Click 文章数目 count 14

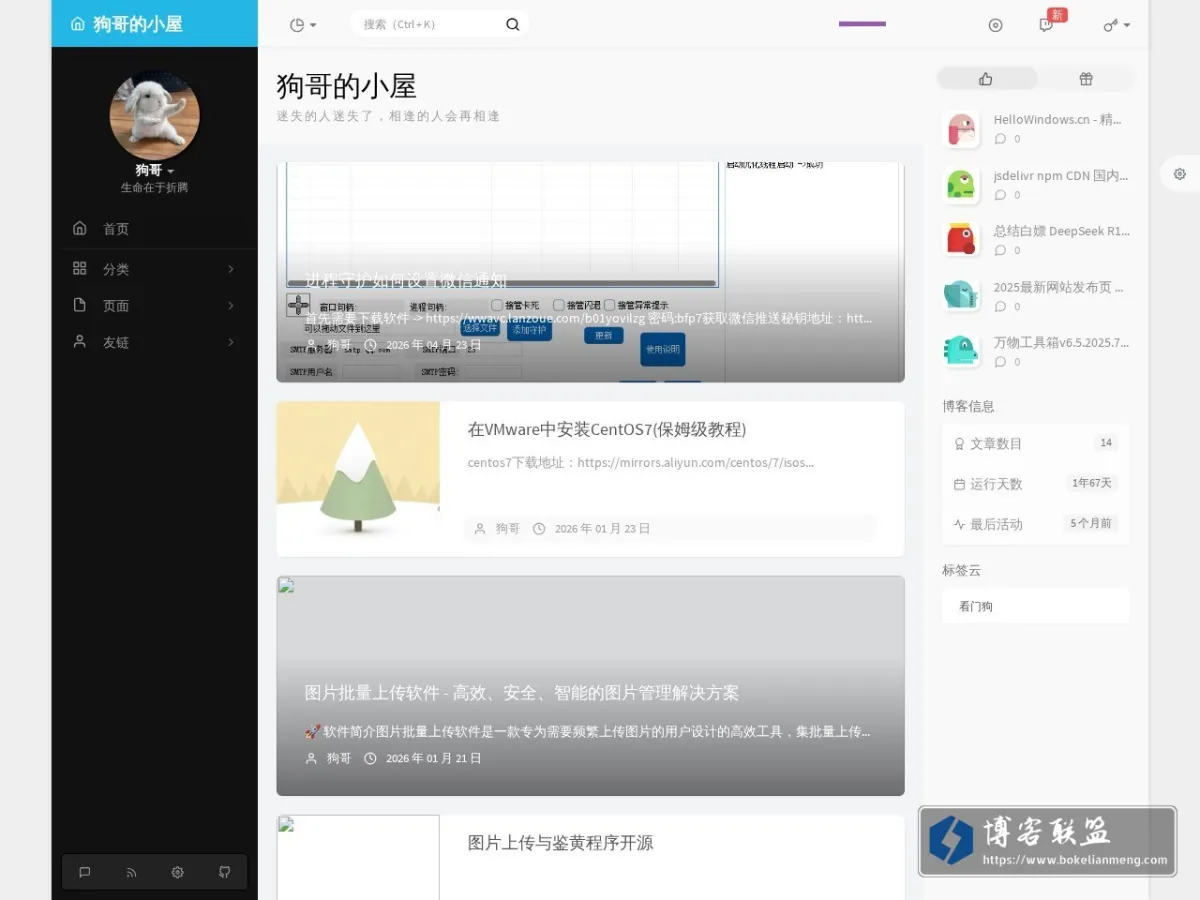click(x=1106, y=443)
